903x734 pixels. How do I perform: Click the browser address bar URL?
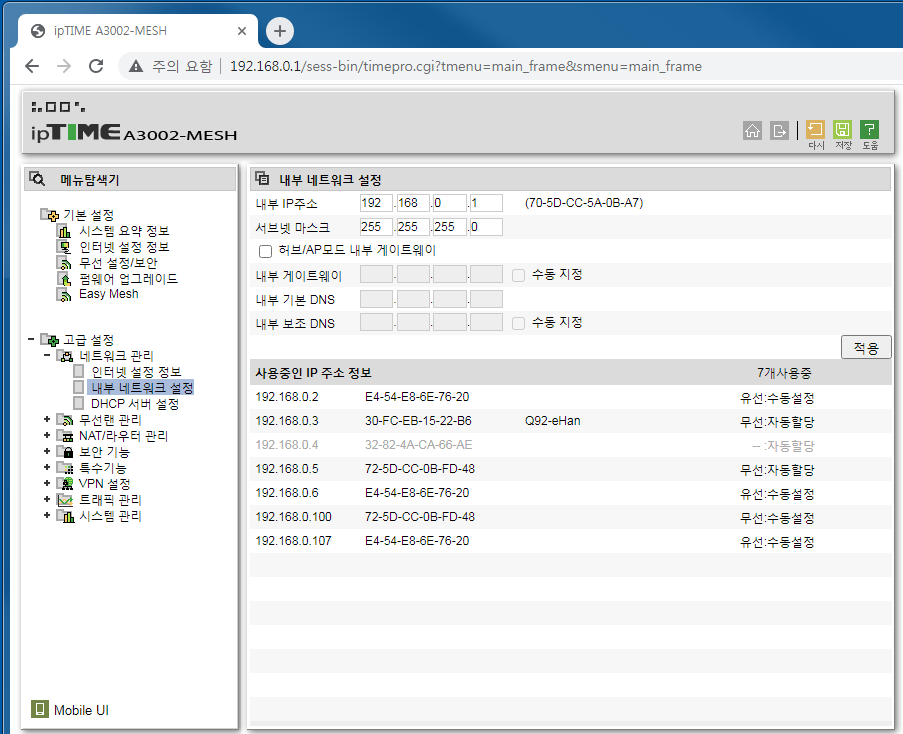[465, 66]
